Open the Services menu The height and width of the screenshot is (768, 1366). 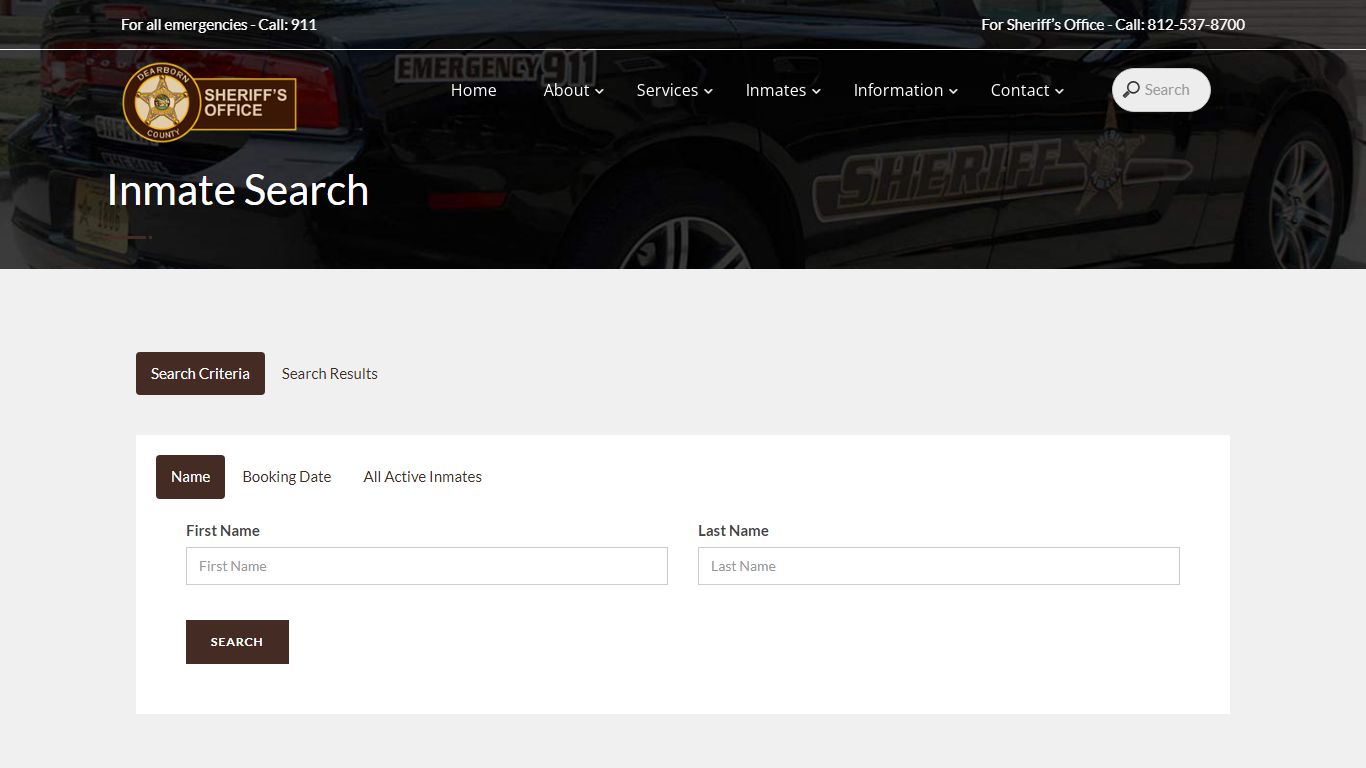667,90
